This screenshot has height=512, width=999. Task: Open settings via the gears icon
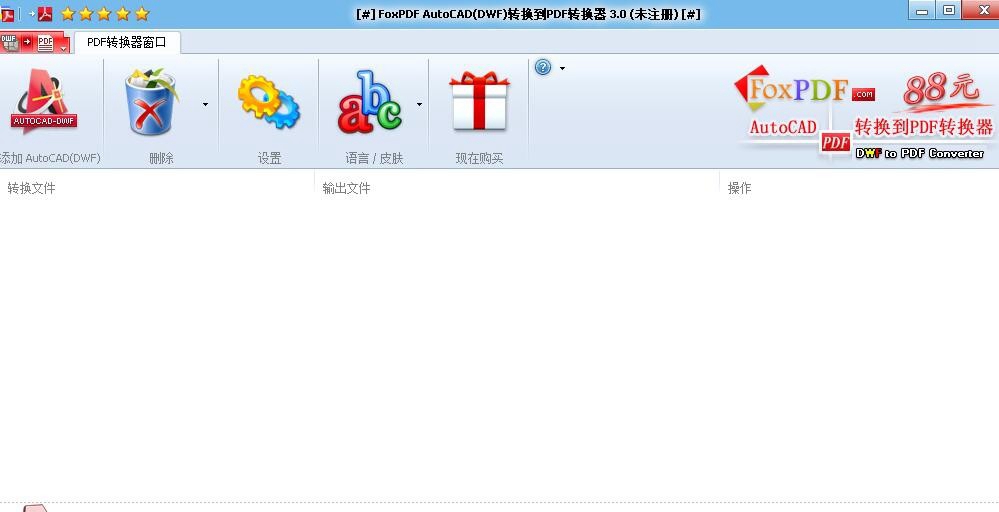[x=268, y=102]
